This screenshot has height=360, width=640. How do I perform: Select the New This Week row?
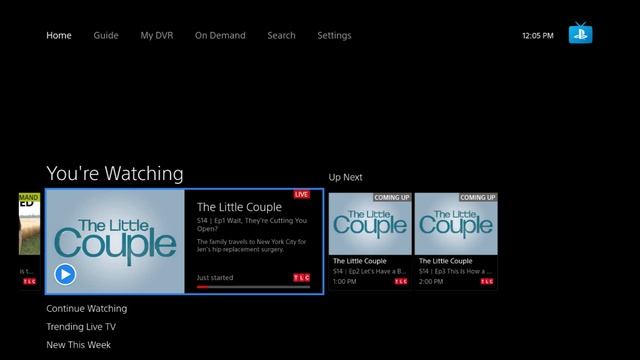(x=78, y=345)
